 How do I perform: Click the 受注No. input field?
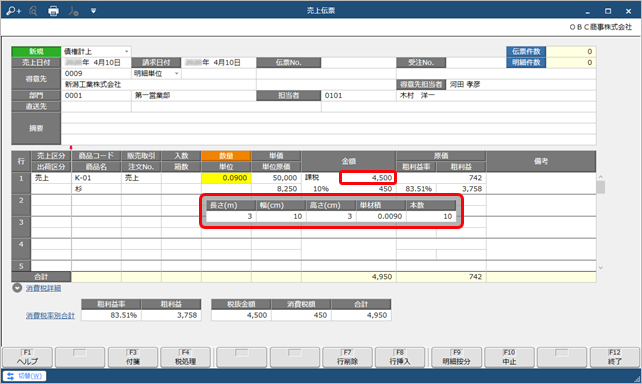(475, 63)
